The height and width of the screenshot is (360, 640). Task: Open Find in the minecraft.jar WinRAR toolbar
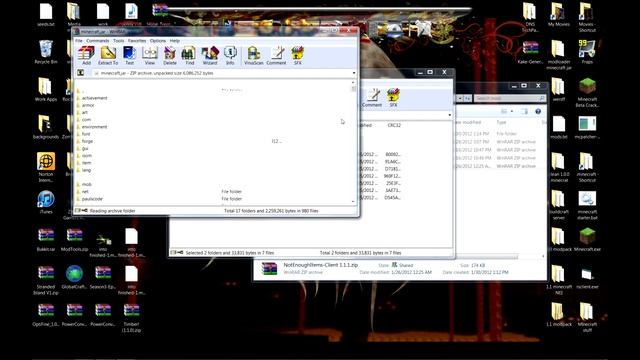190,56
